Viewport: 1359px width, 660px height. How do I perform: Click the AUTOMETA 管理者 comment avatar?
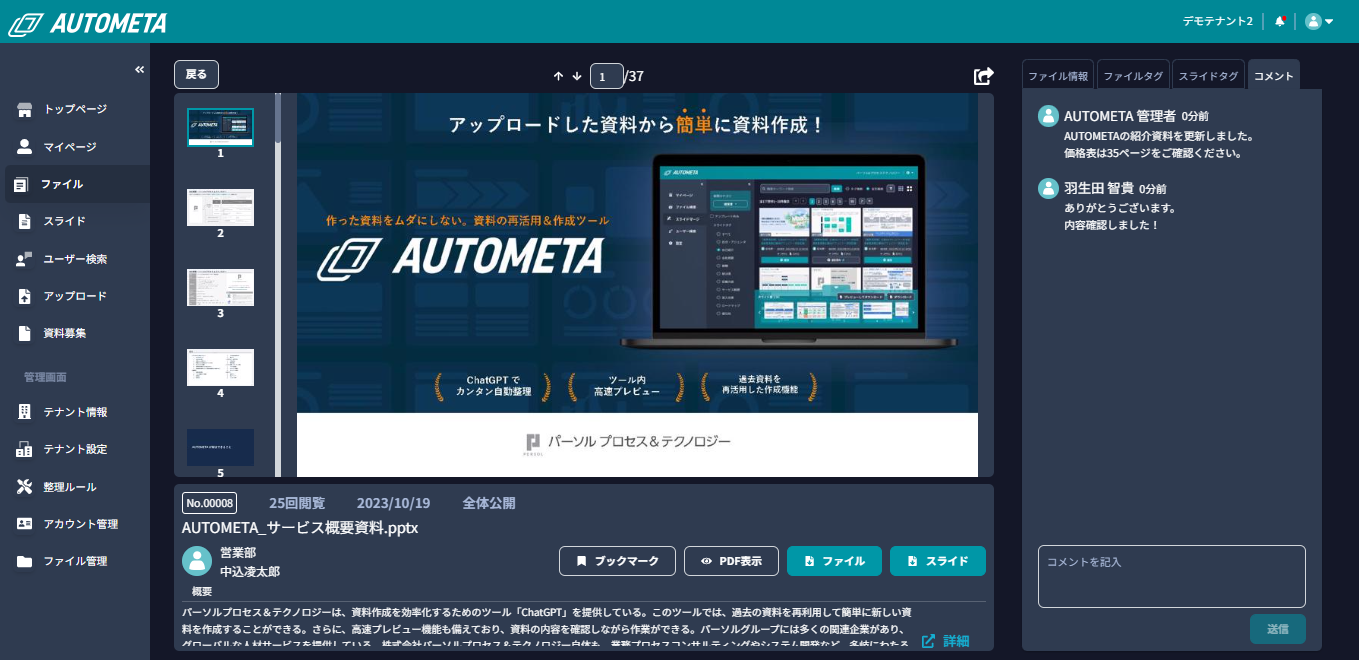click(1048, 116)
